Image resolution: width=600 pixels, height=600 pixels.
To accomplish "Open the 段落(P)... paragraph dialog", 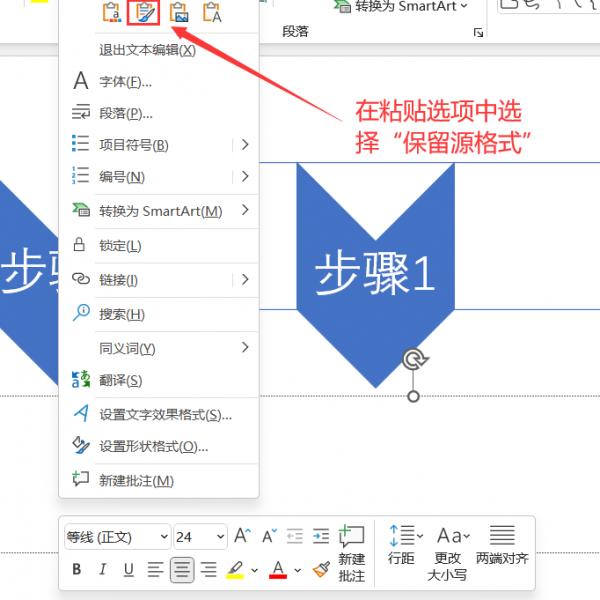I will tap(158, 113).
